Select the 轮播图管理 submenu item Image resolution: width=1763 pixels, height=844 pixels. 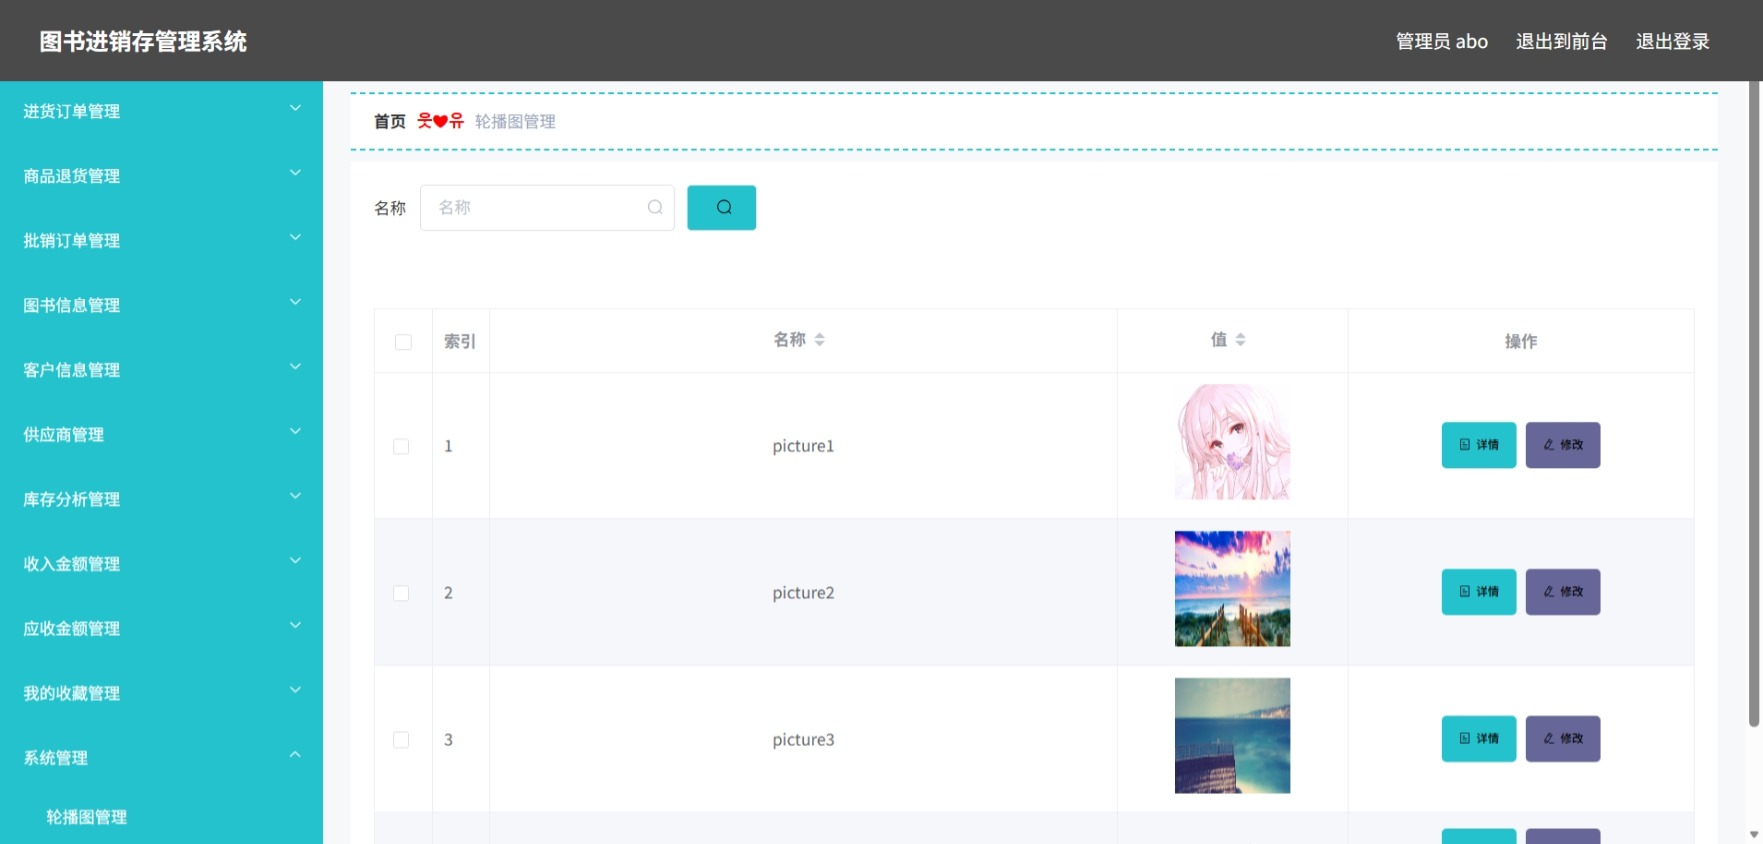161,817
